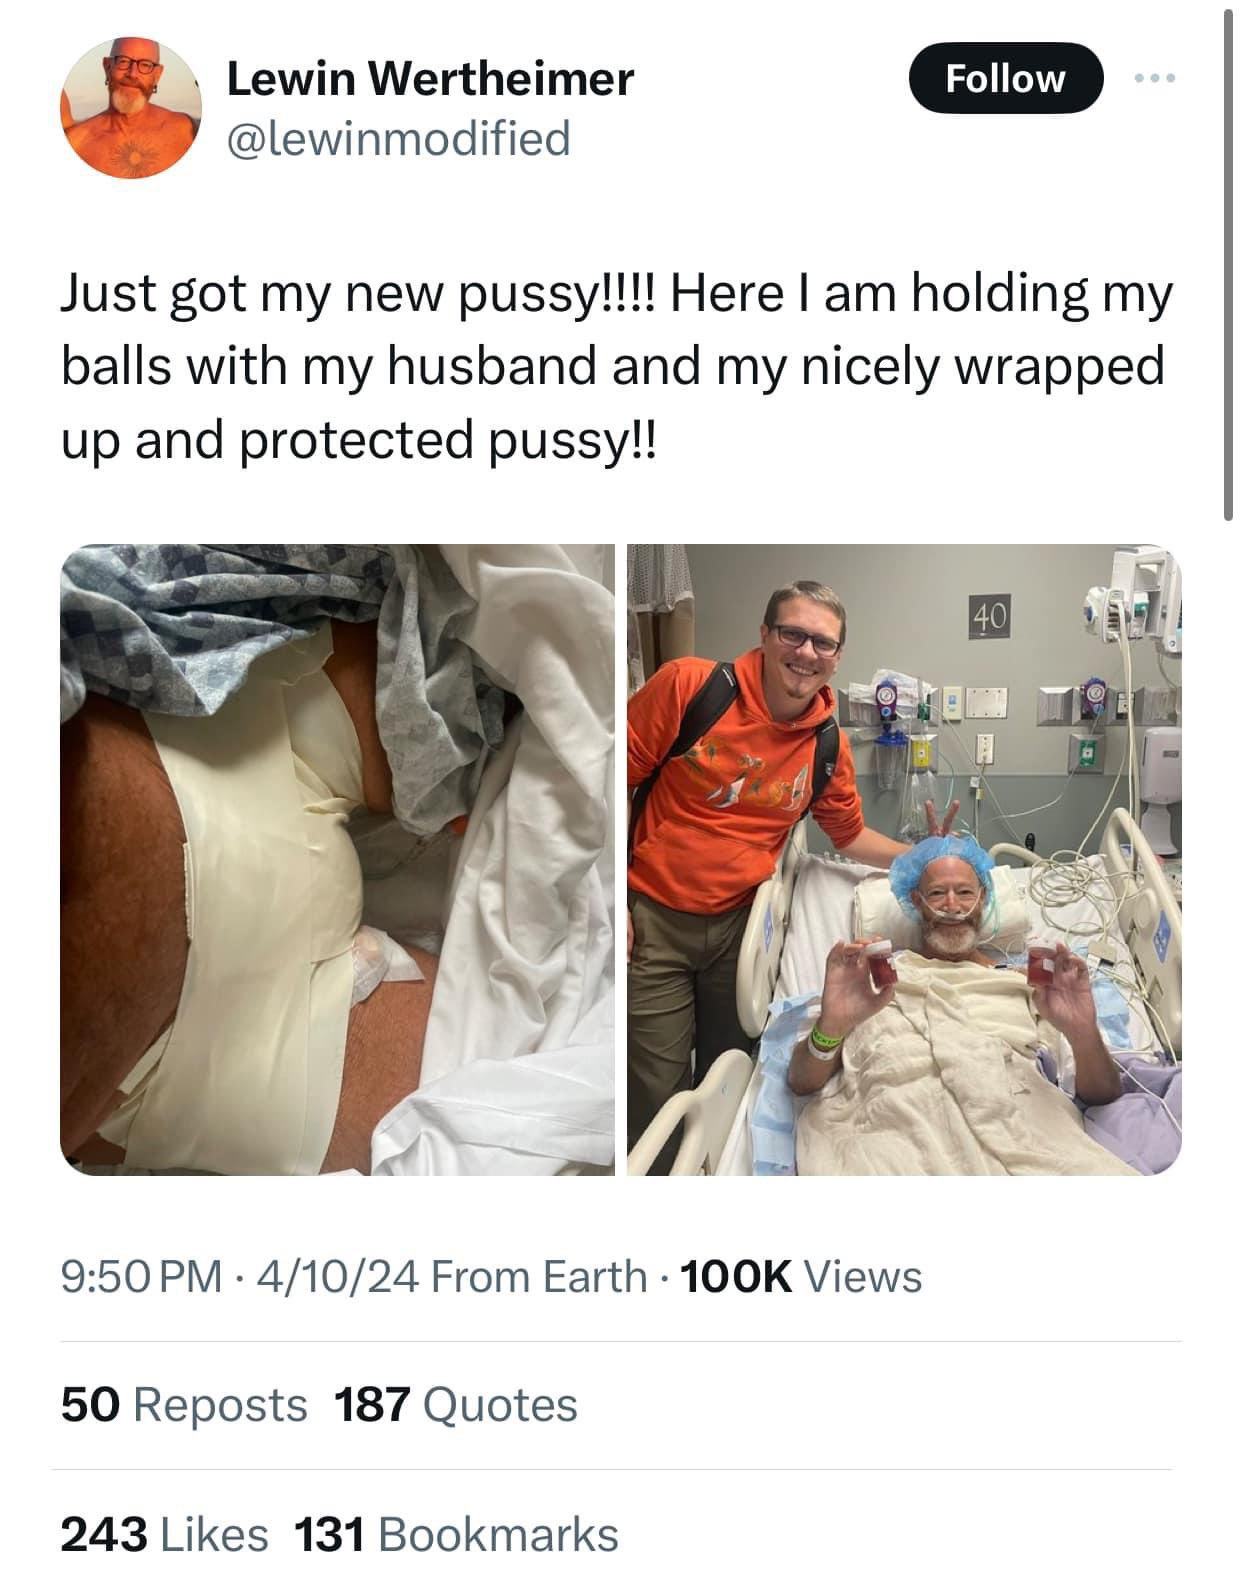Image resolution: width=1242 pixels, height=1586 pixels.
Task: Show who Likes this post
Action: (164, 1534)
